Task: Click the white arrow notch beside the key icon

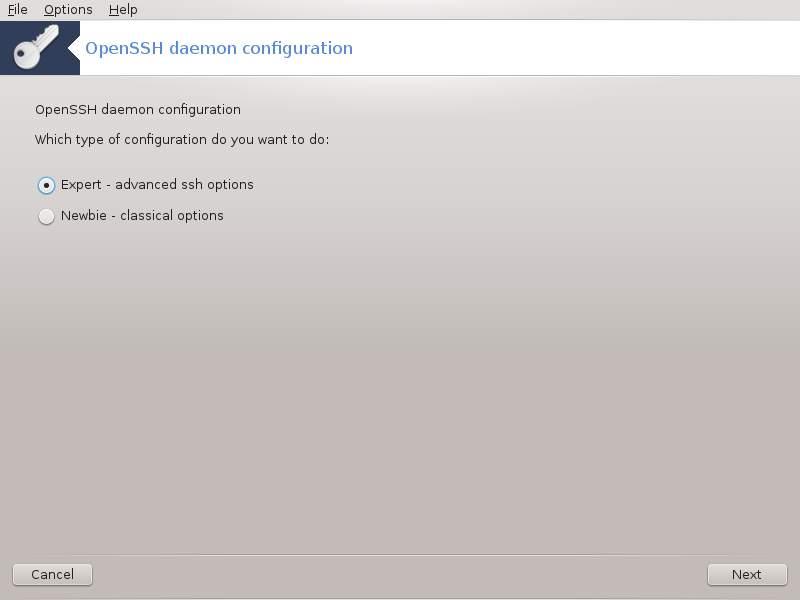Action: click(x=74, y=48)
